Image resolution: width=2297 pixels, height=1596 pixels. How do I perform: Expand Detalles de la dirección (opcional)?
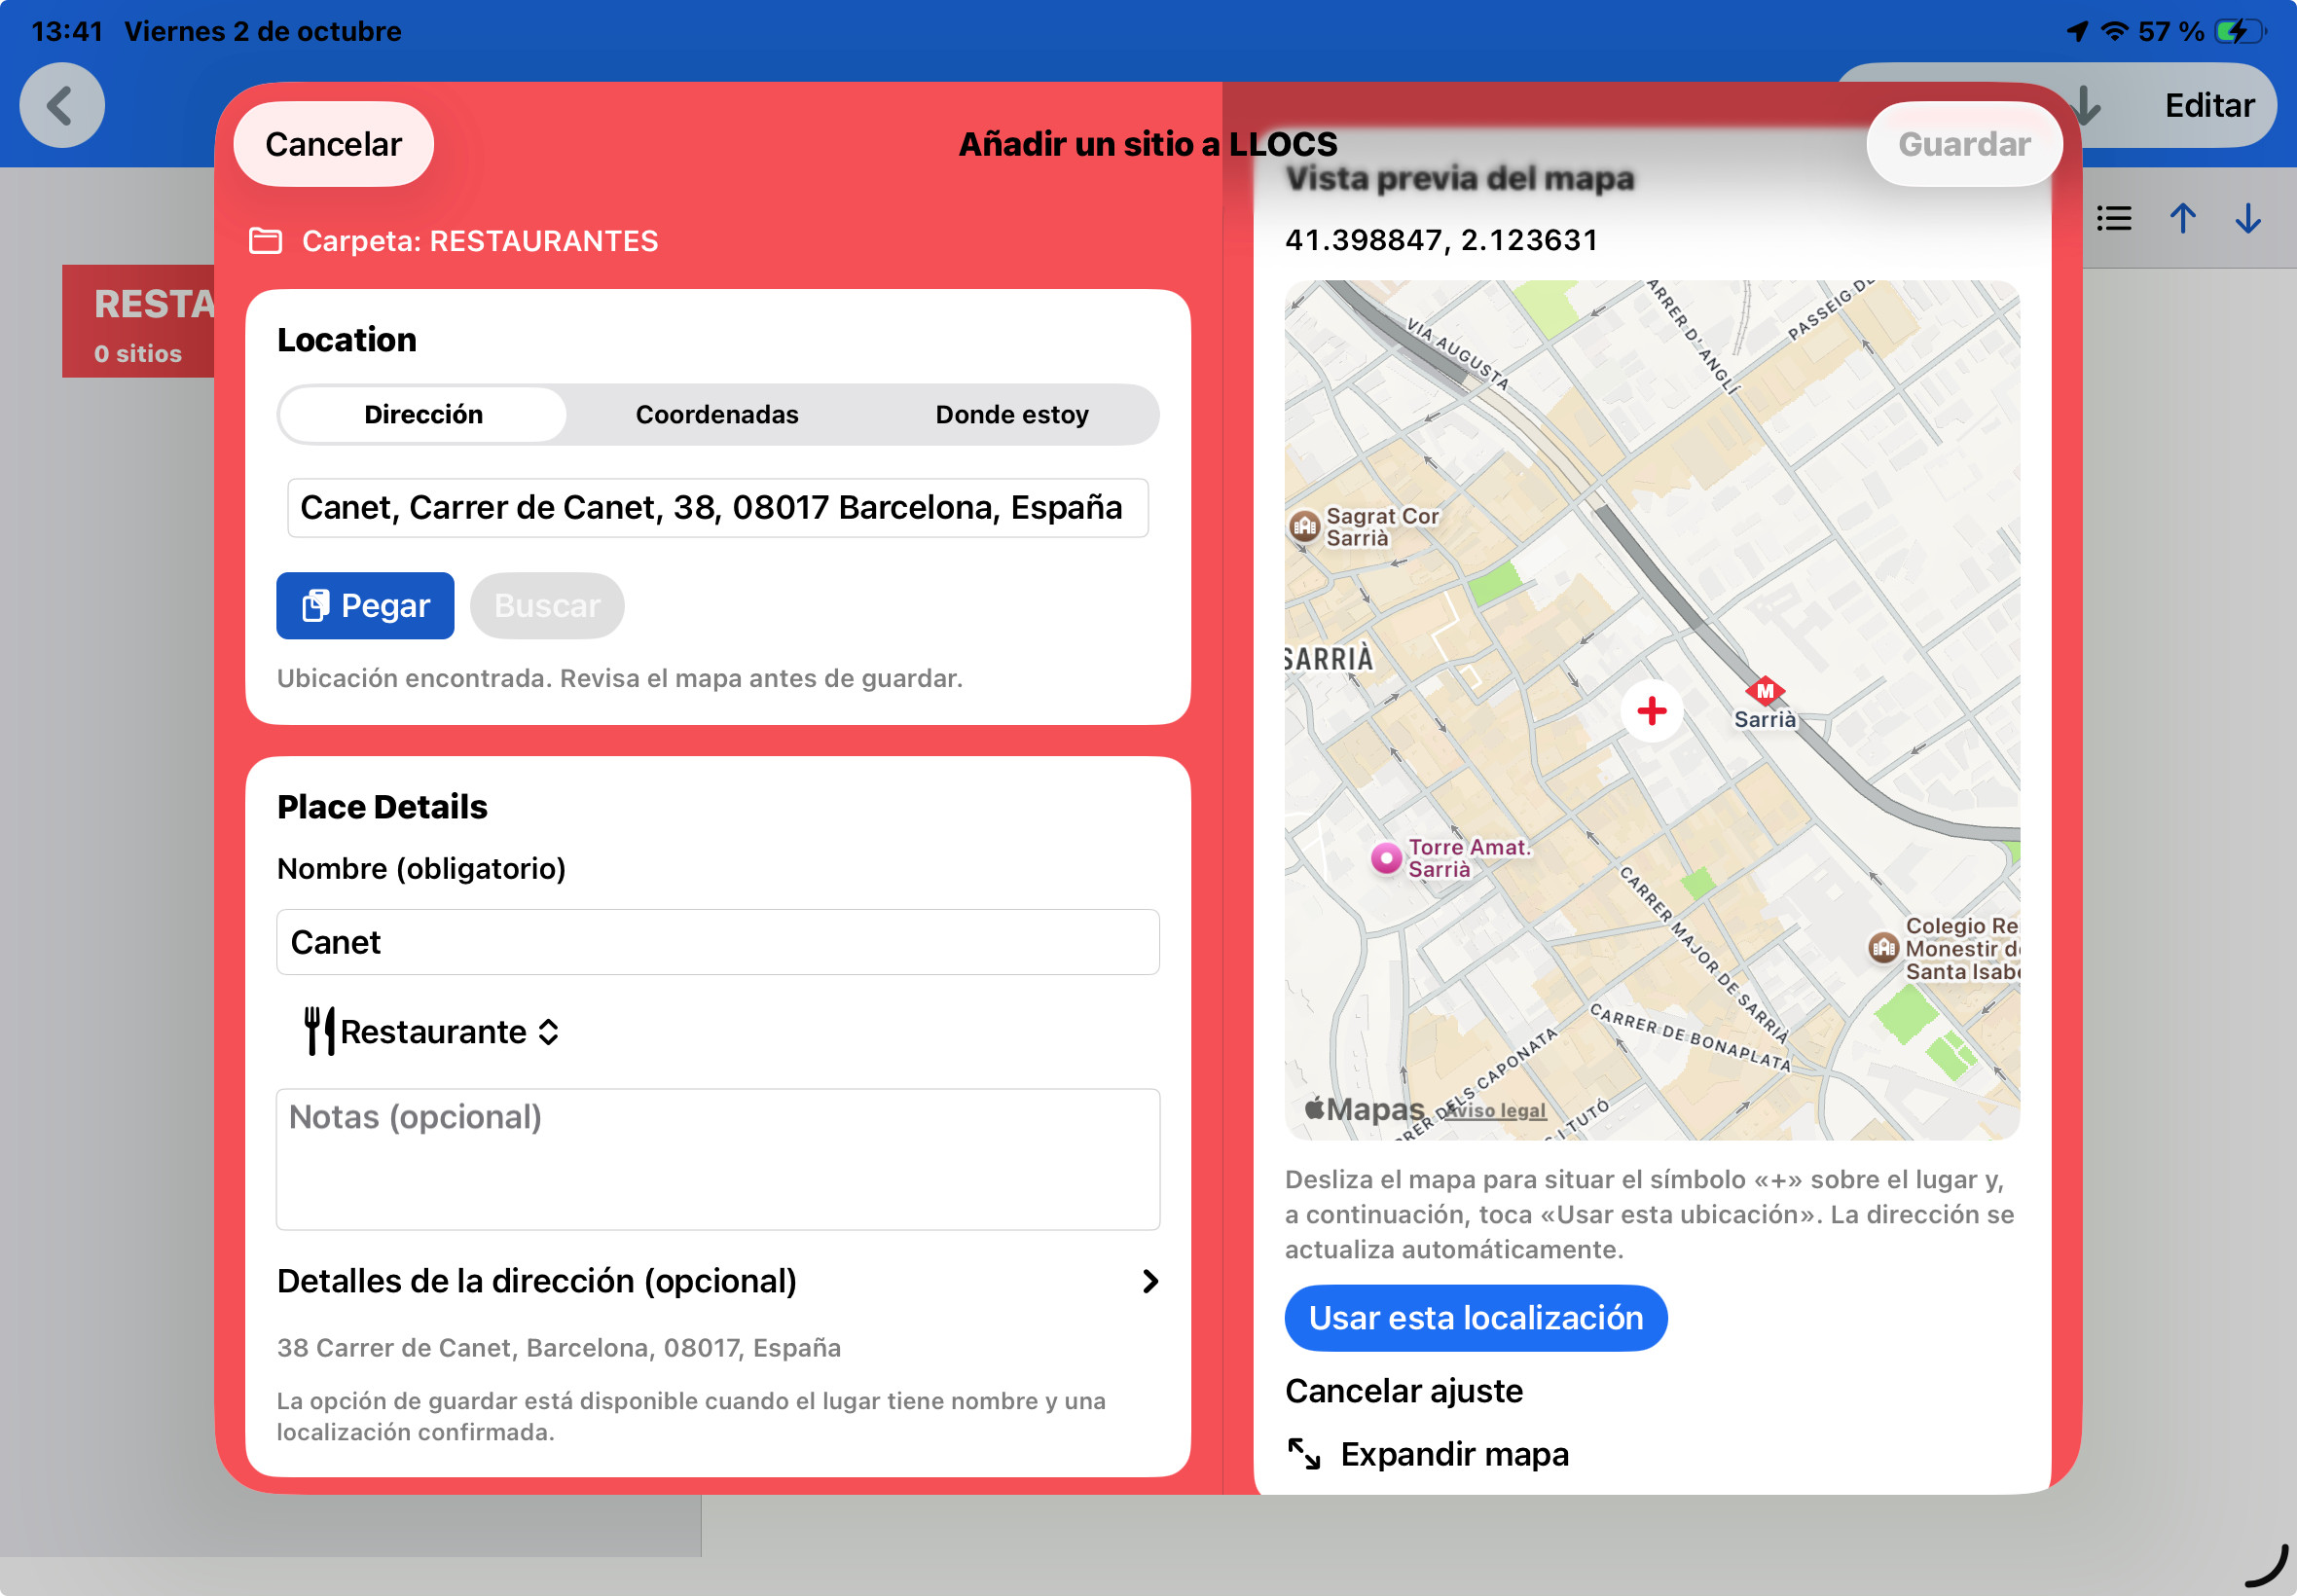(x=717, y=1281)
